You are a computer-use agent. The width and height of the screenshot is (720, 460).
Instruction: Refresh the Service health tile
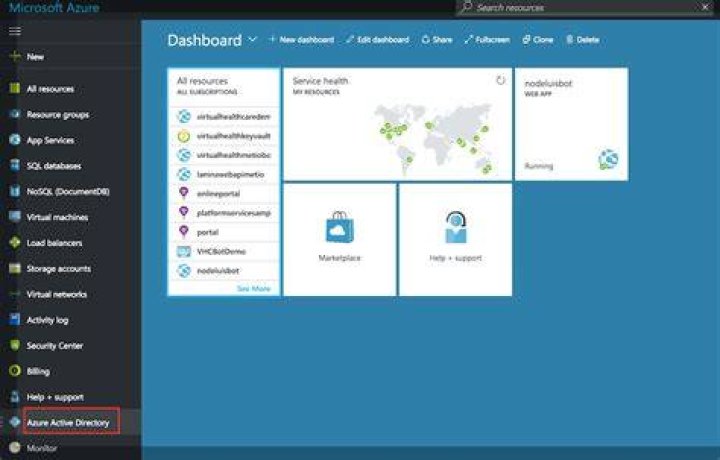point(501,81)
